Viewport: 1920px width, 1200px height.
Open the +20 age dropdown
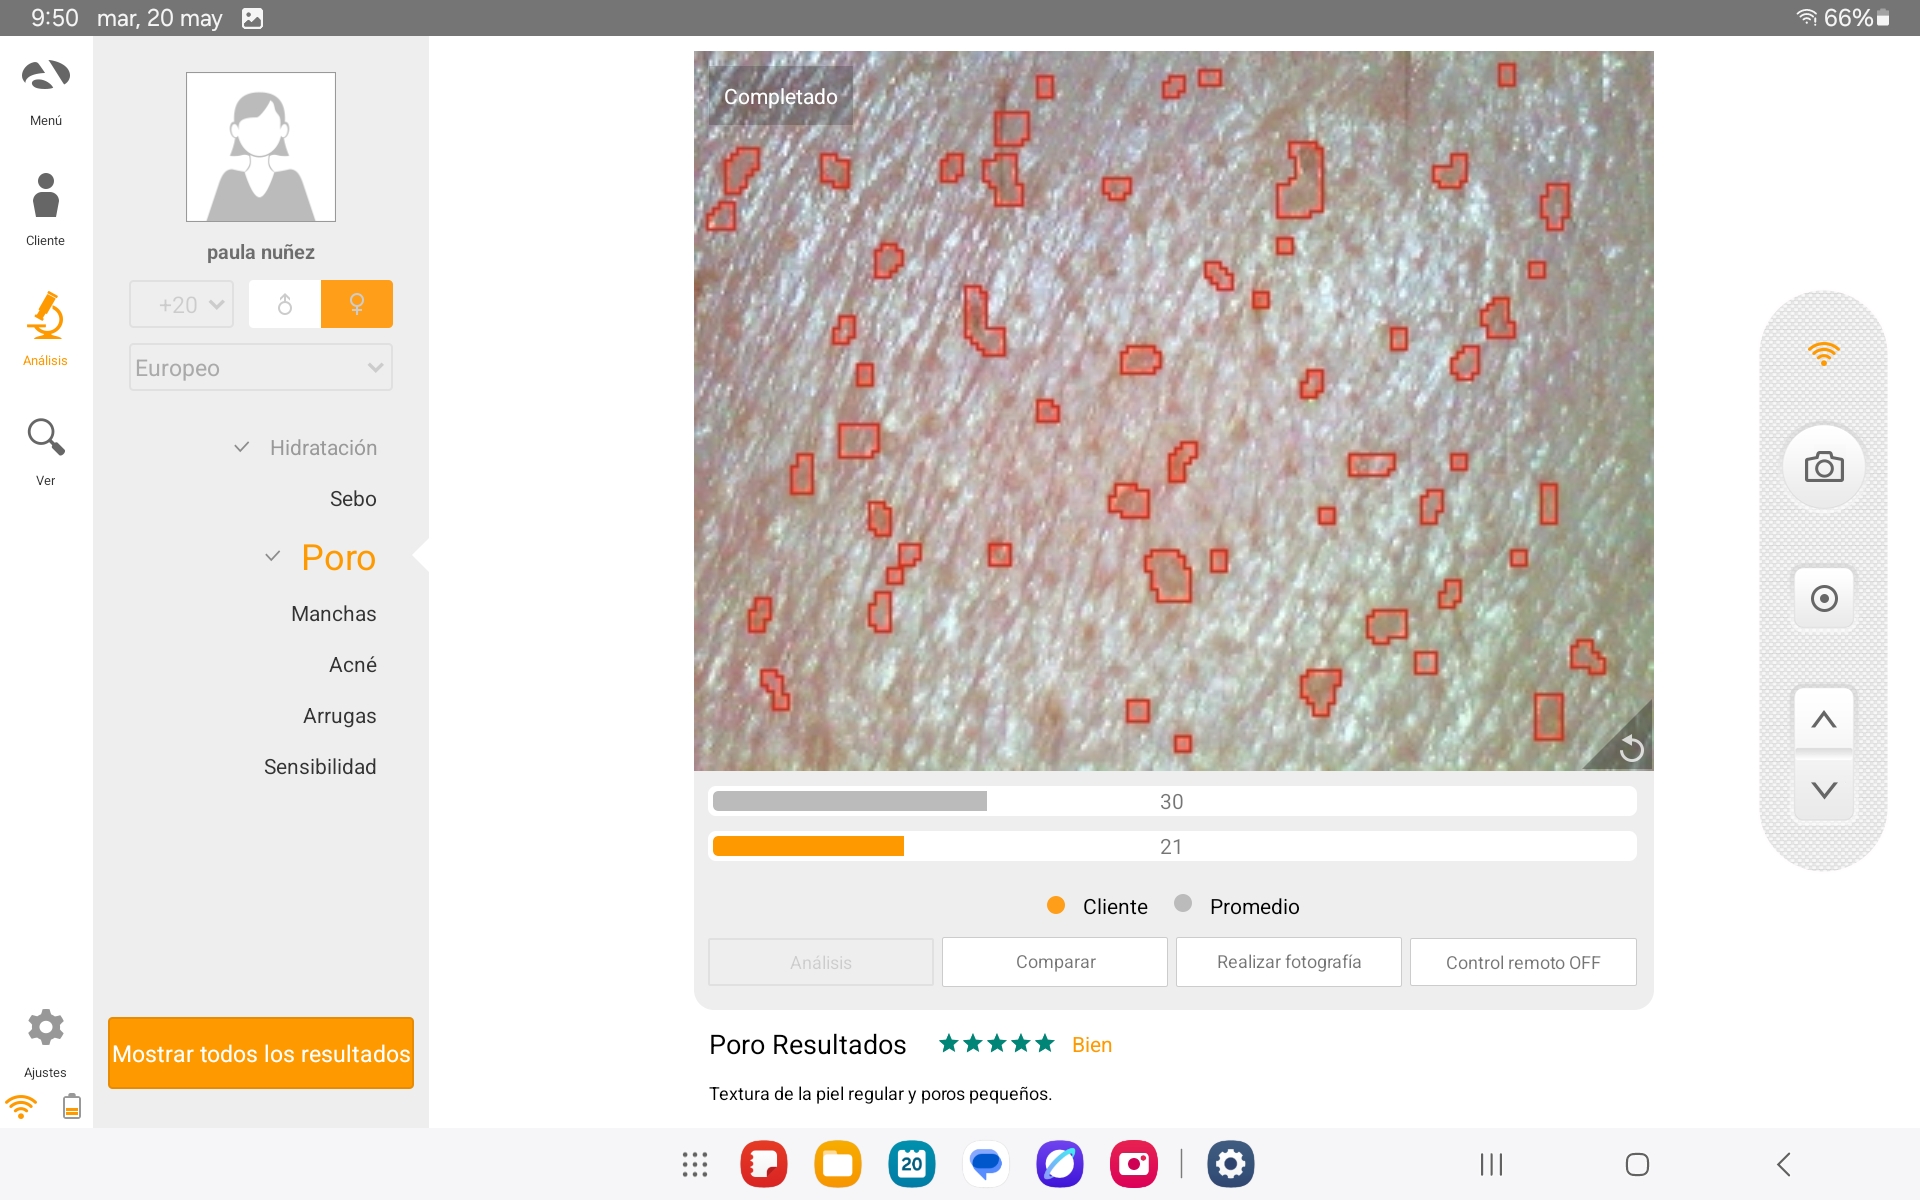click(181, 304)
